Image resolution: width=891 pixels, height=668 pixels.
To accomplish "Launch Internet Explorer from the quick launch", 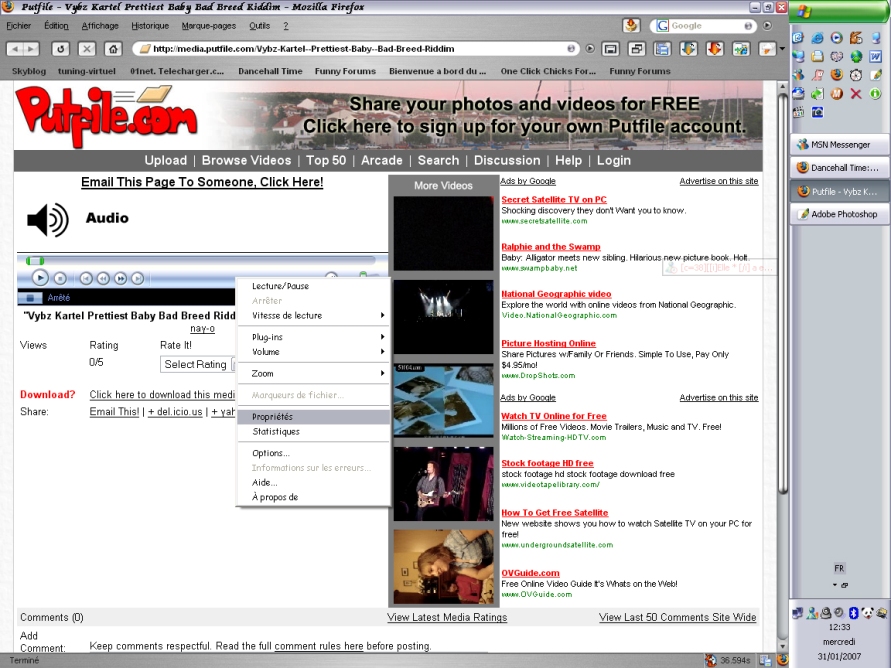I will pyautogui.click(x=817, y=38).
